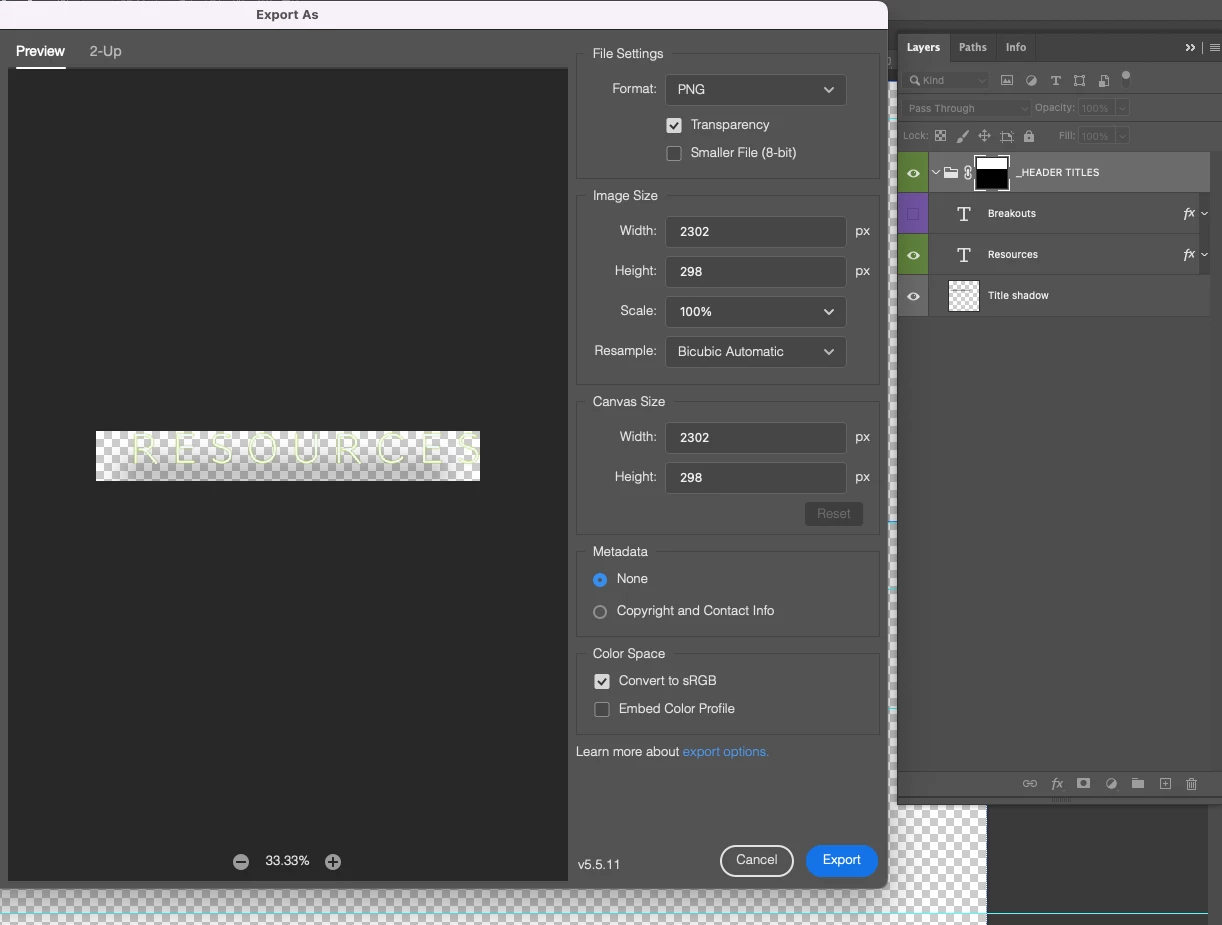Zoom out preview with minus icon

[241, 861]
